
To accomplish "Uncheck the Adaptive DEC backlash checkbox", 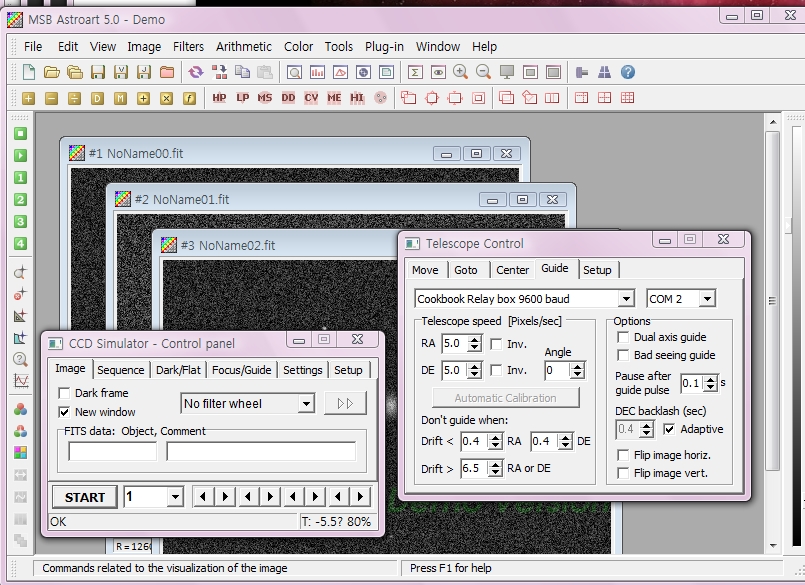I will (x=670, y=429).
